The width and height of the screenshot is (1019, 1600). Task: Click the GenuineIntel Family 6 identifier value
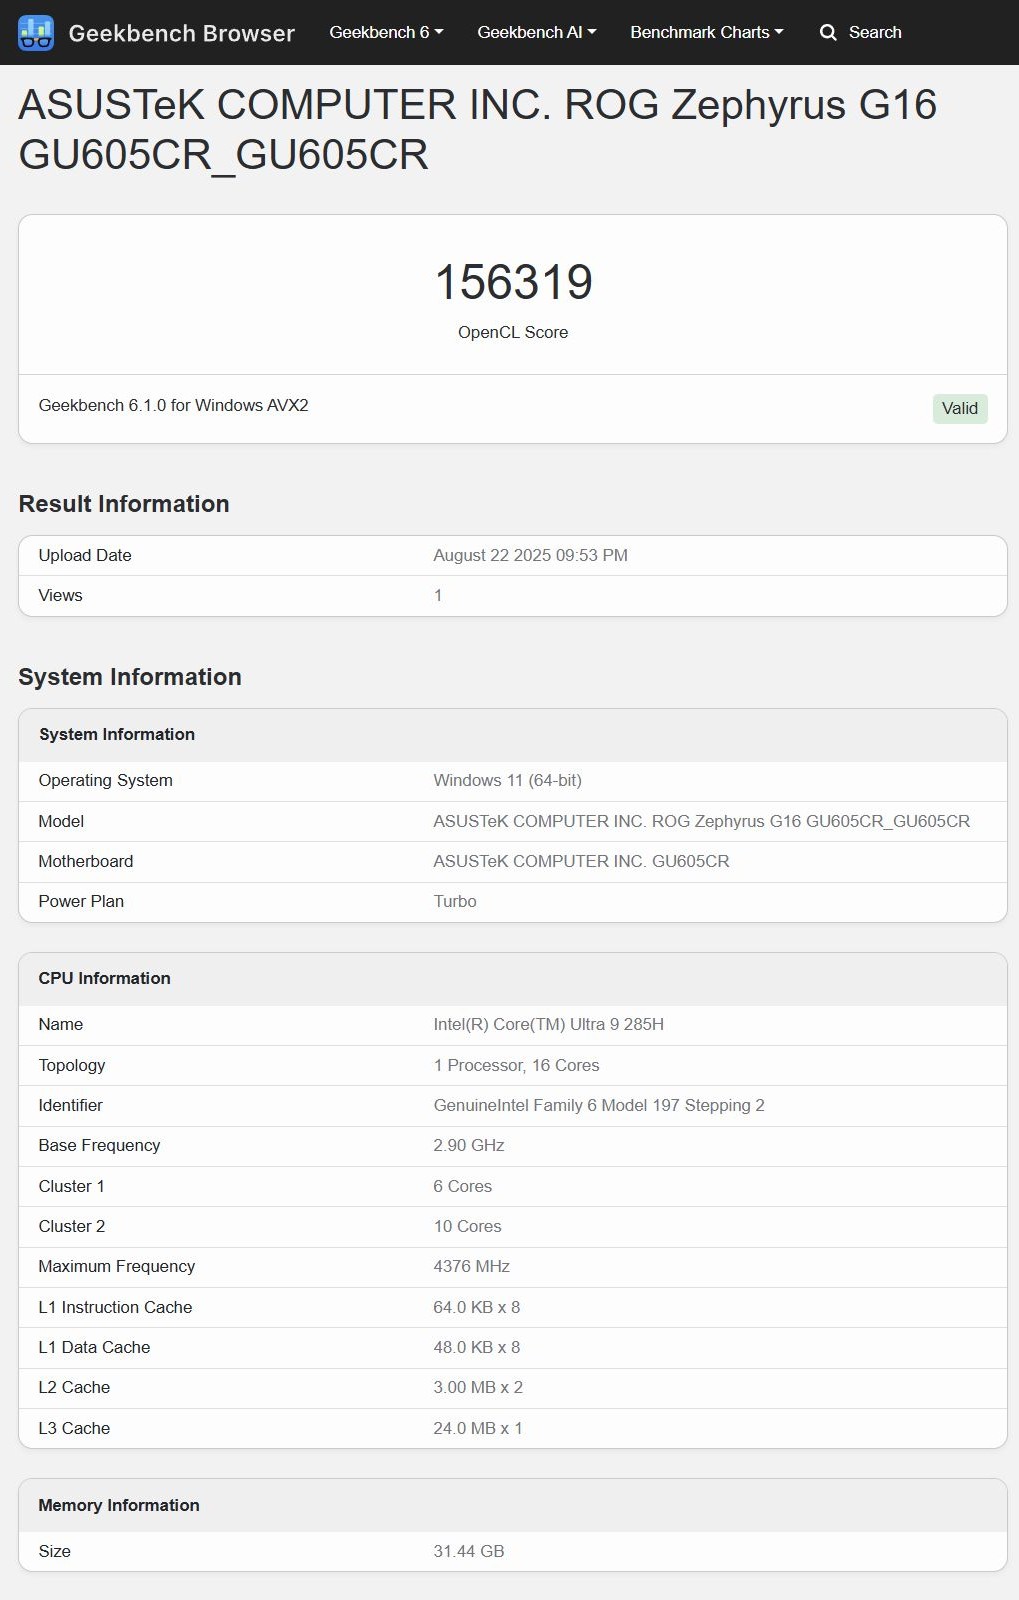point(599,1105)
